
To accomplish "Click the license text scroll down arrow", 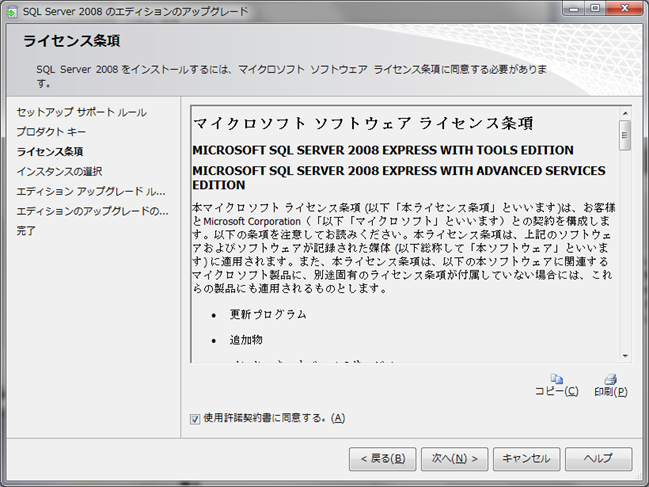I will (625, 356).
